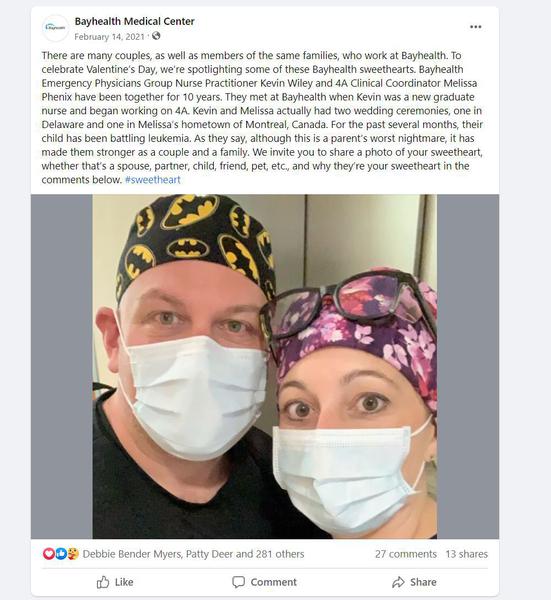Open Bayhealth Medical Center page name
This screenshot has width=551, height=600.
click(x=135, y=21)
